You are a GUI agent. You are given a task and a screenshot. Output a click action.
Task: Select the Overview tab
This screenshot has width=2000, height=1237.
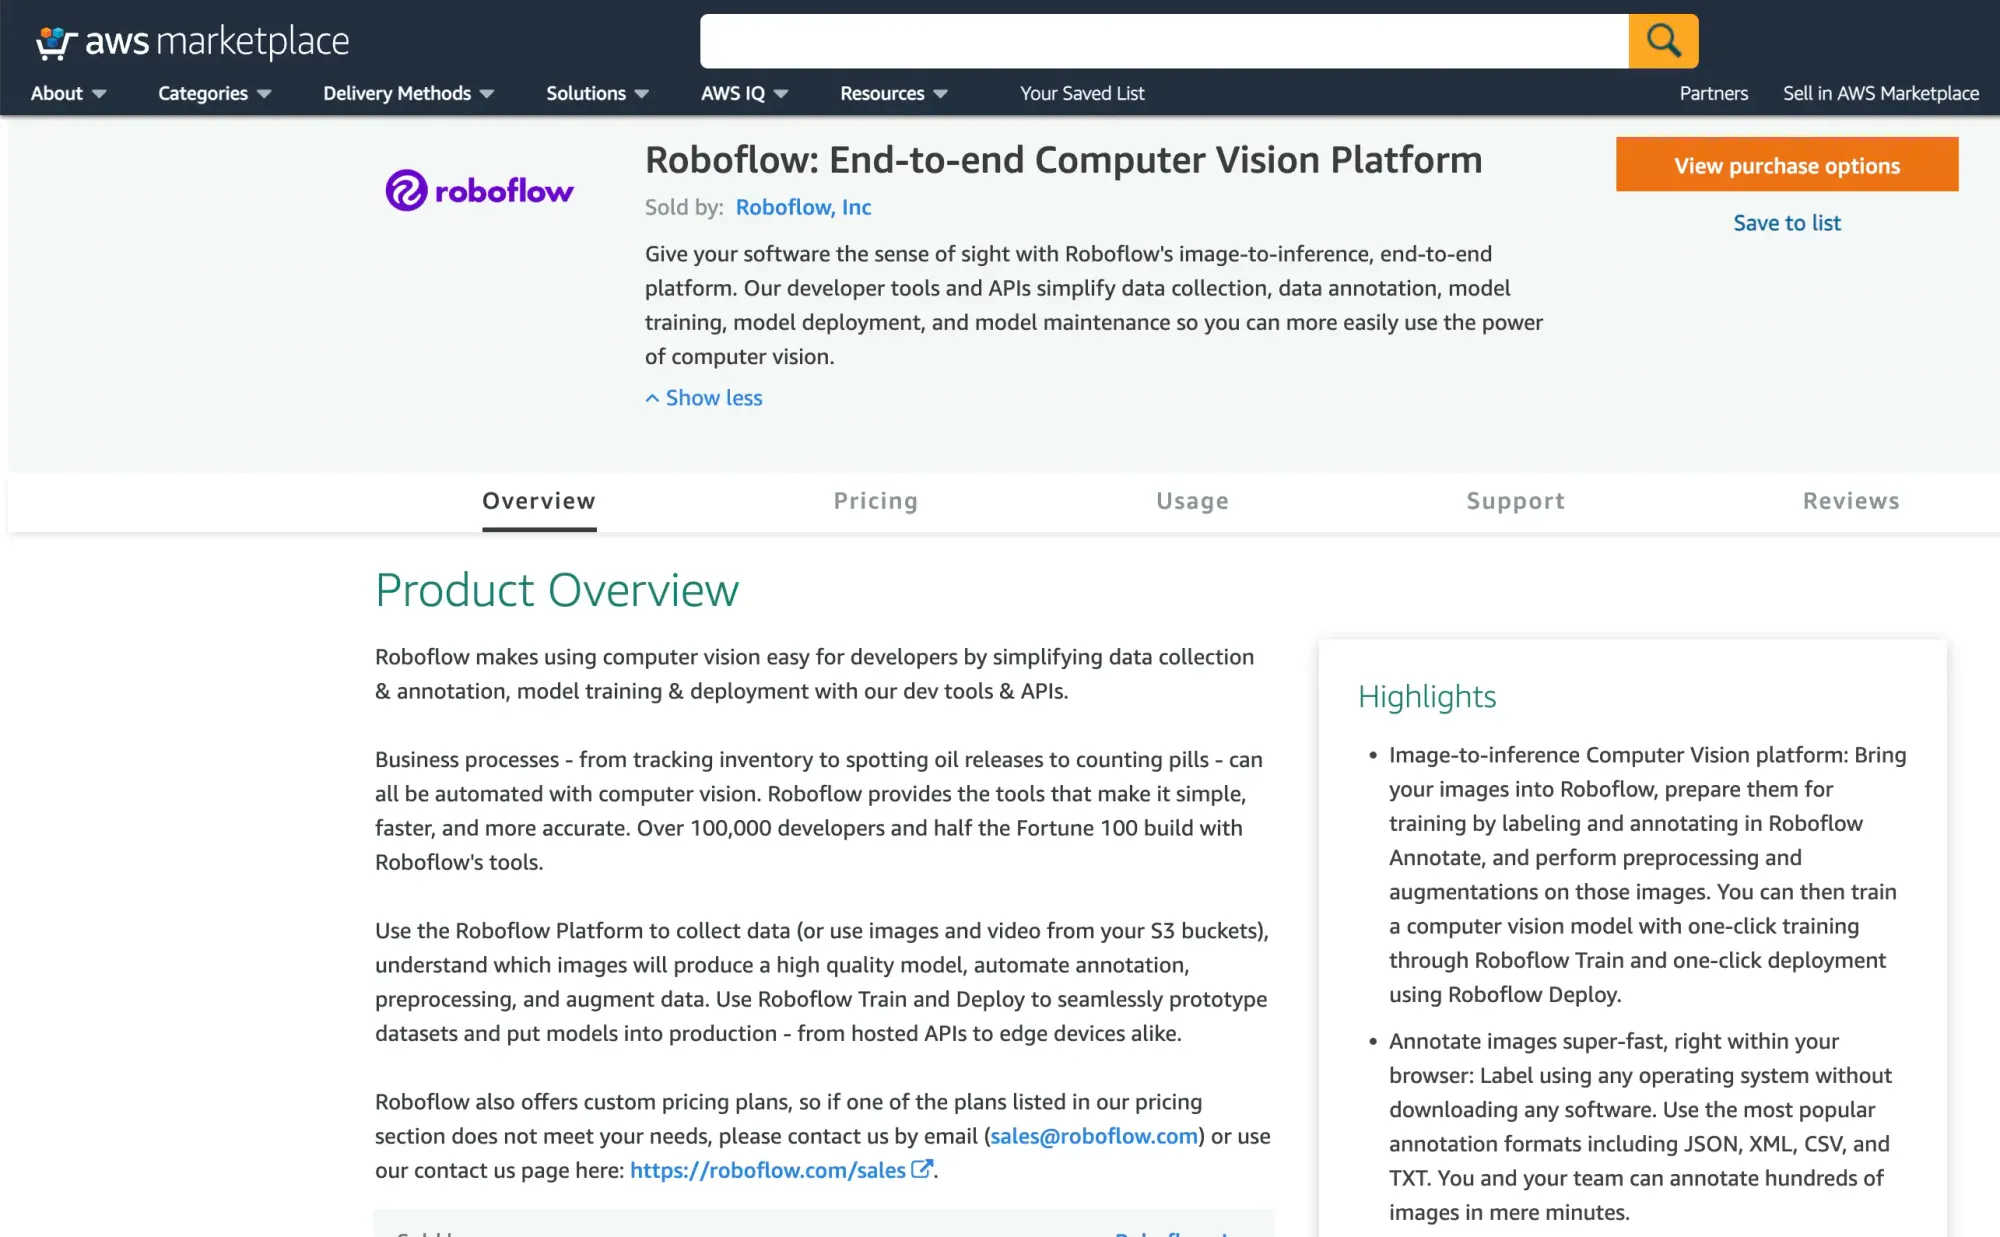[539, 501]
